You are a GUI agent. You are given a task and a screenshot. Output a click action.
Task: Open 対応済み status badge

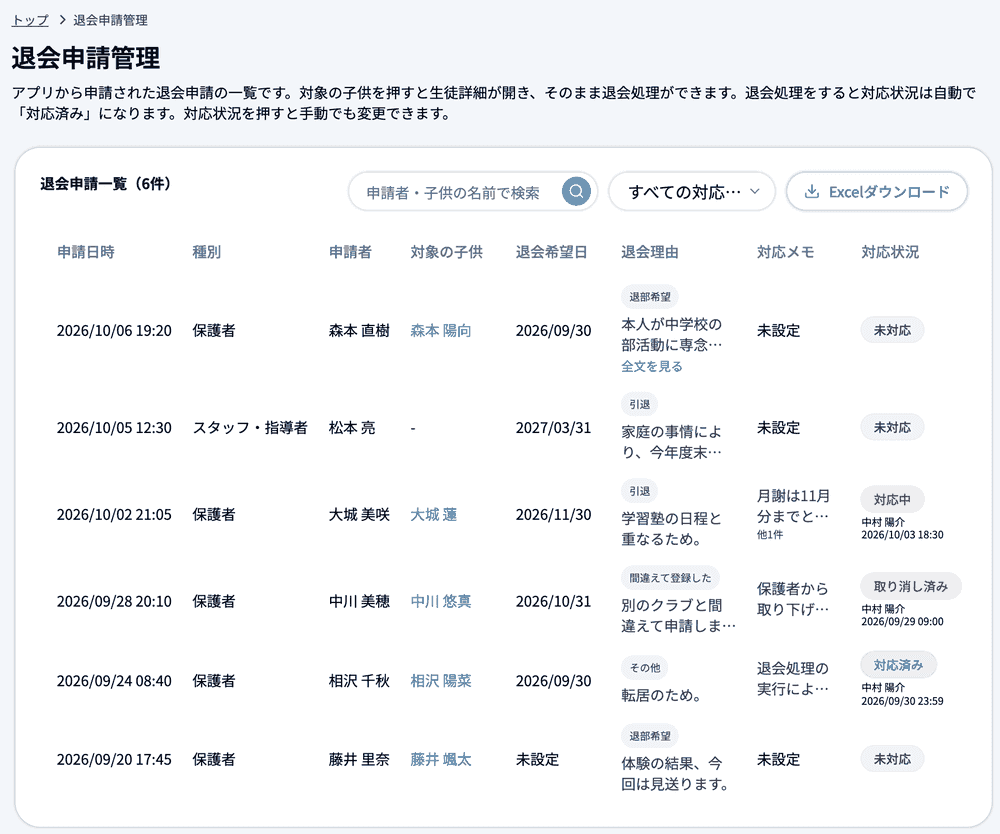pos(899,665)
